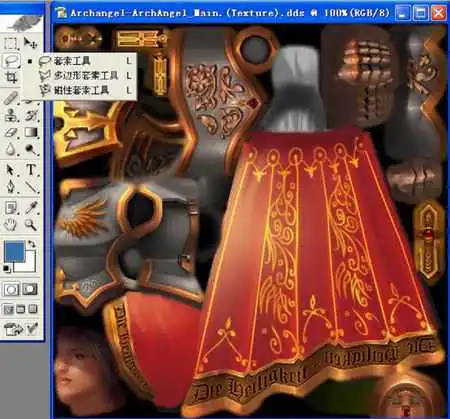
Task: Select the Path Selection arrow tool
Action: pos(11,170)
